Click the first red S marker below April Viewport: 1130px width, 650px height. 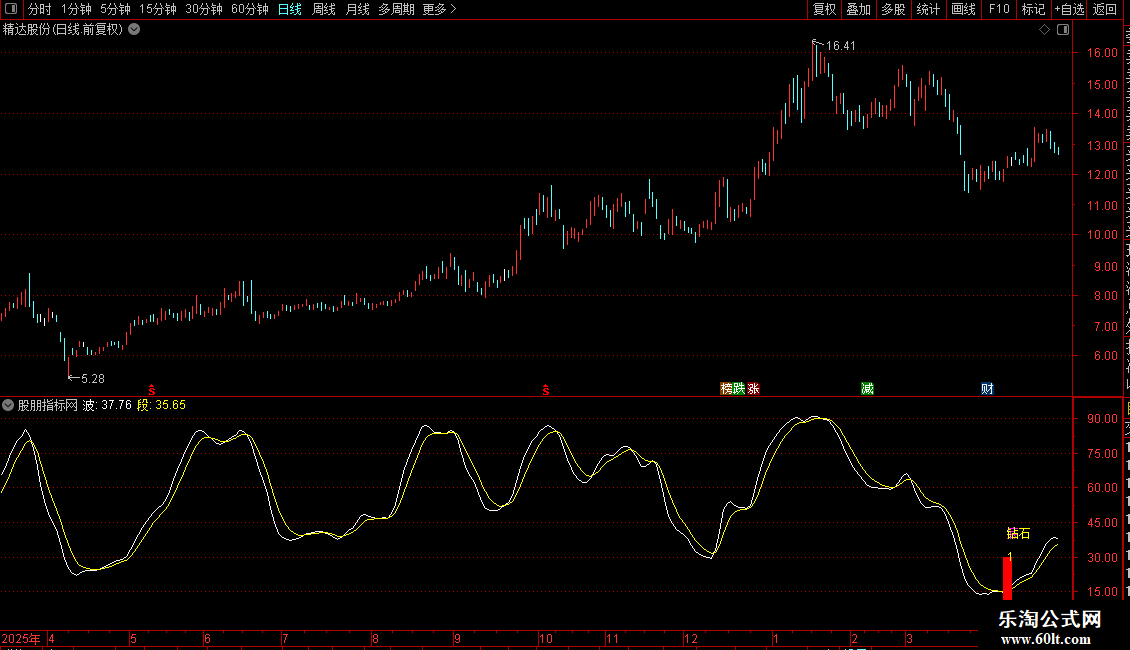click(x=151, y=390)
